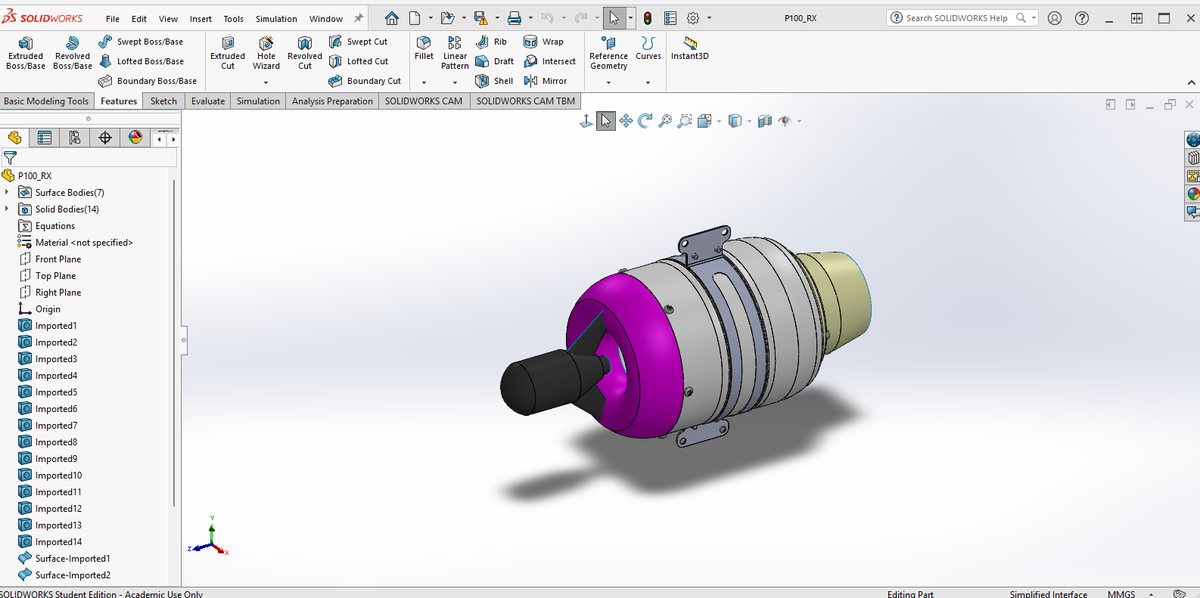Select the Extruded Boss/Base tool

25,54
